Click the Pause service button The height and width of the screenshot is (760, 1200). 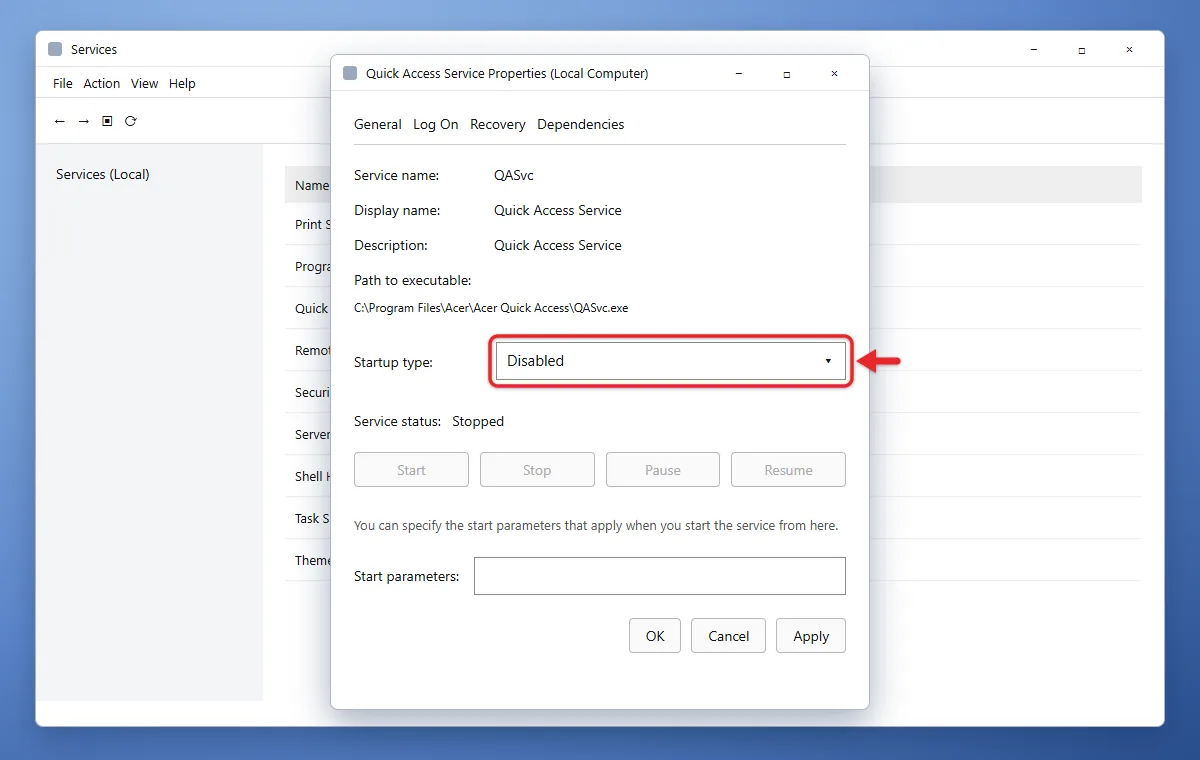pos(663,470)
